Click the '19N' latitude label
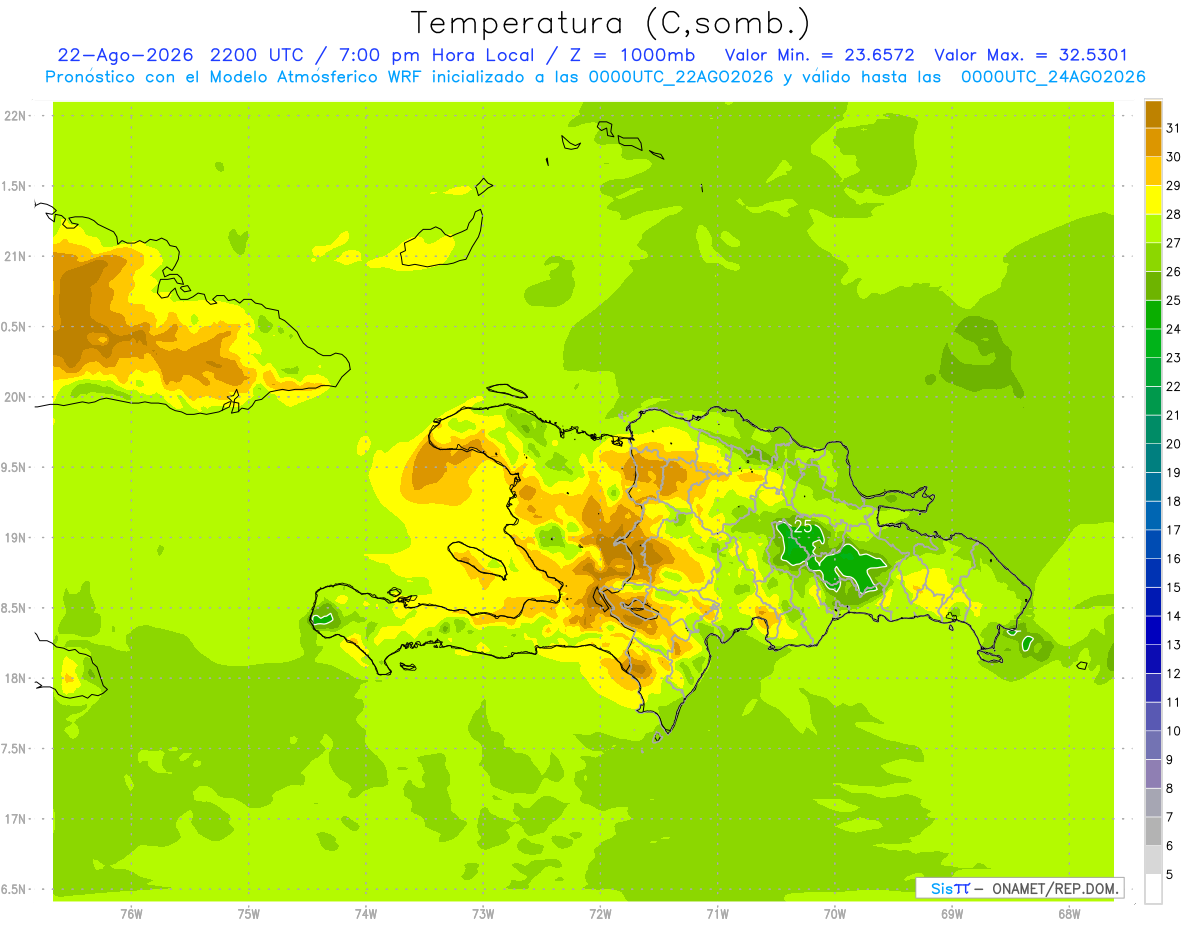 15,537
